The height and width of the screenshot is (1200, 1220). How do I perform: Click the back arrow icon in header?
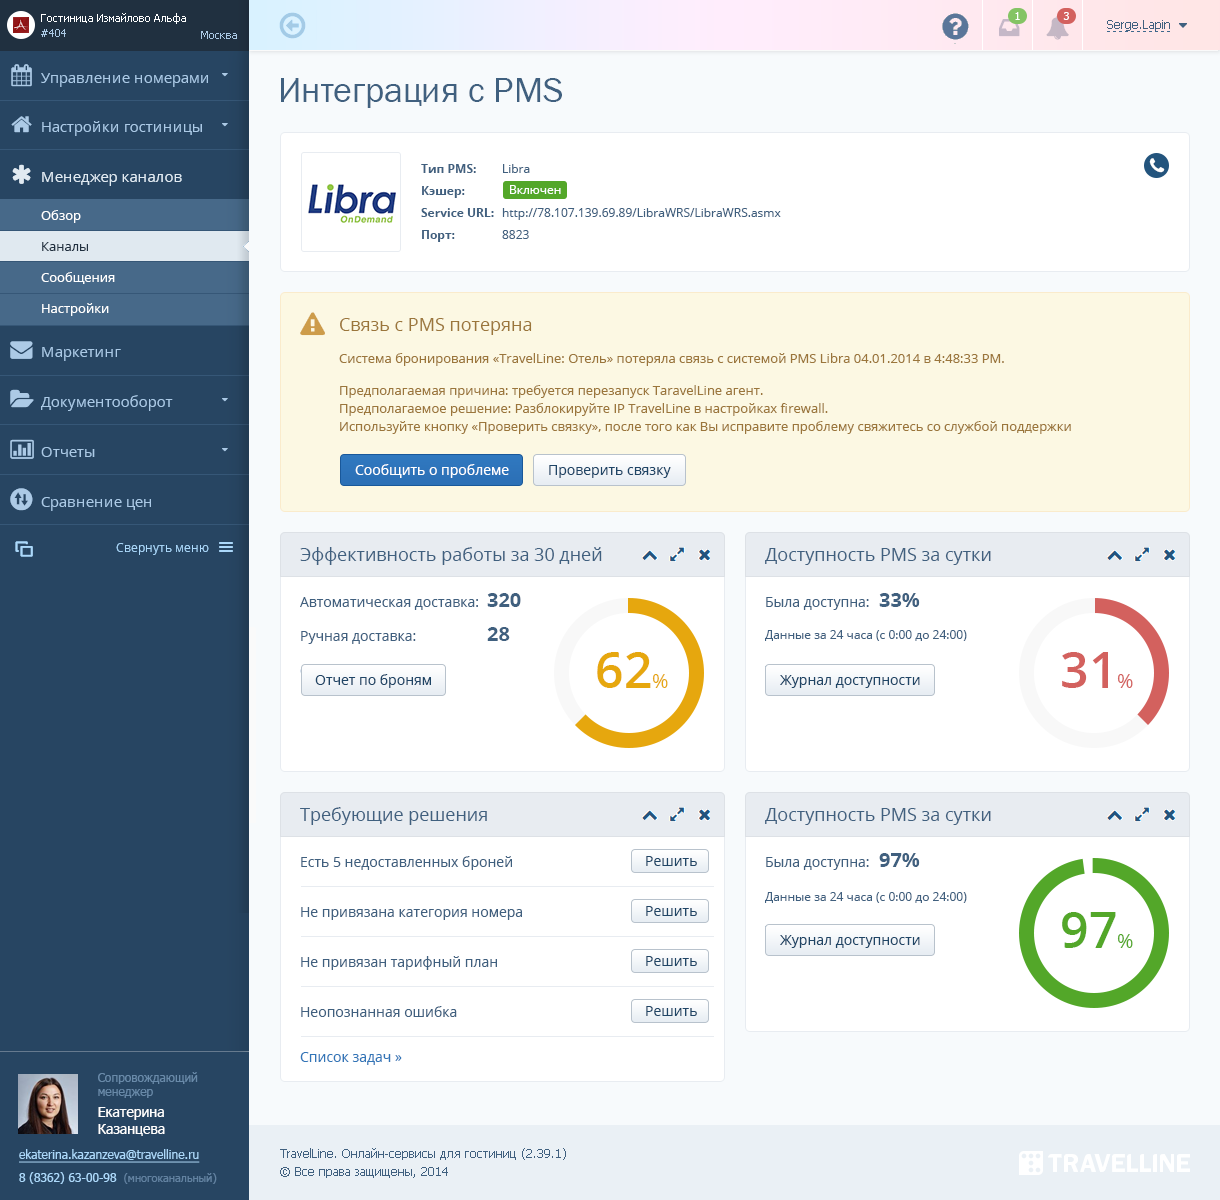click(292, 25)
